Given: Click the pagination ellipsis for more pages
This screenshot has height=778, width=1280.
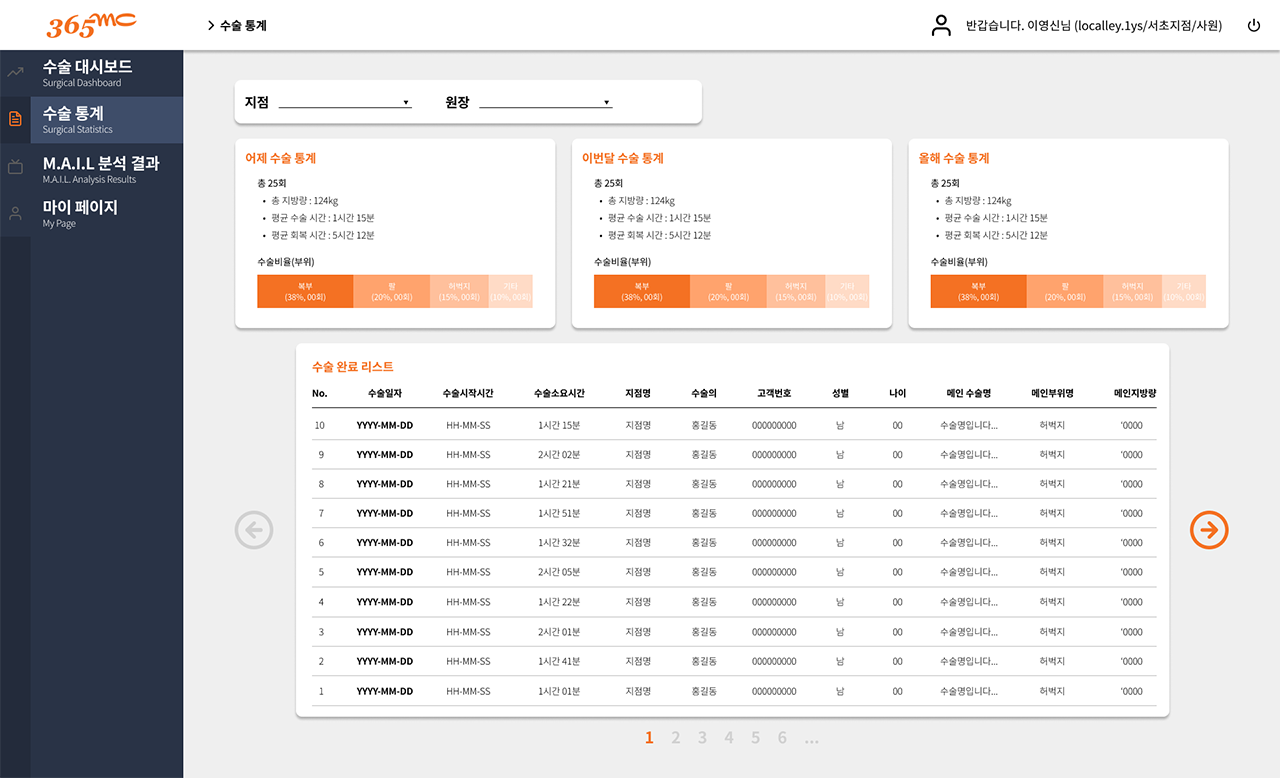Looking at the screenshot, I should 811,738.
